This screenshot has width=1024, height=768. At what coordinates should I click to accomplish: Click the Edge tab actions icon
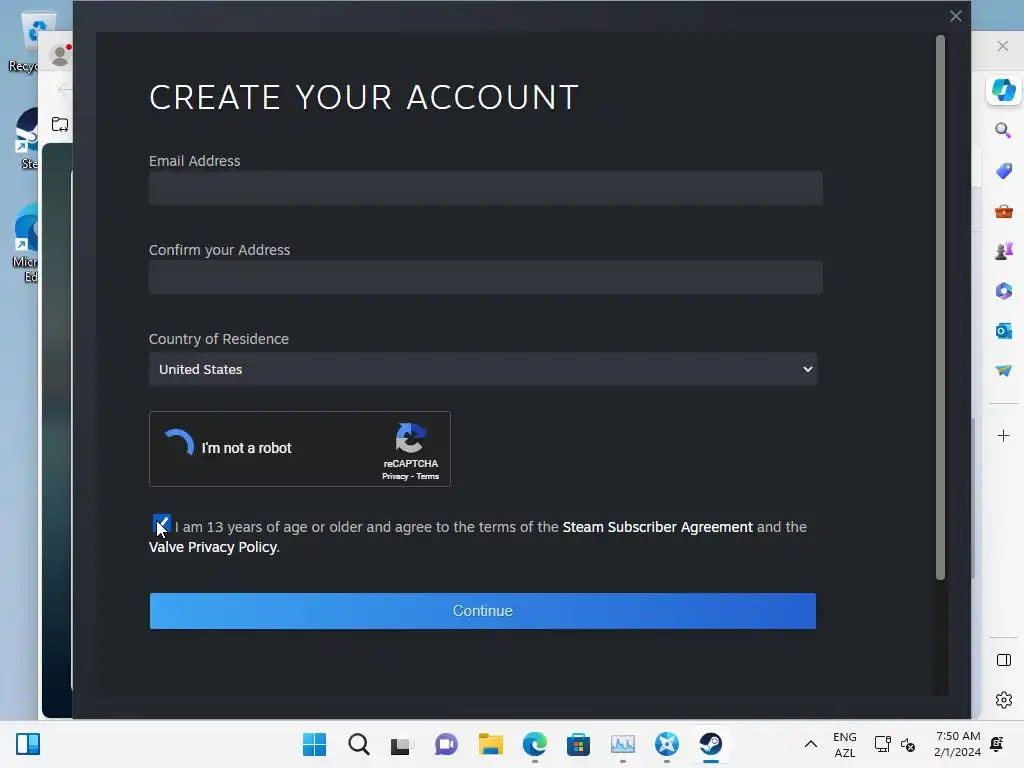click(x=60, y=124)
